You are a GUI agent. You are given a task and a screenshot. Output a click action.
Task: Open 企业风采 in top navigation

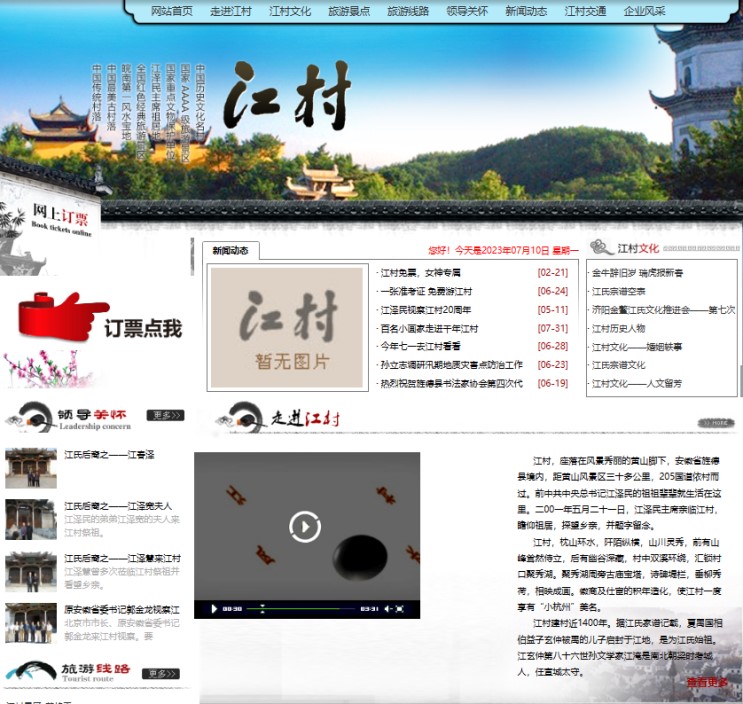(644, 11)
